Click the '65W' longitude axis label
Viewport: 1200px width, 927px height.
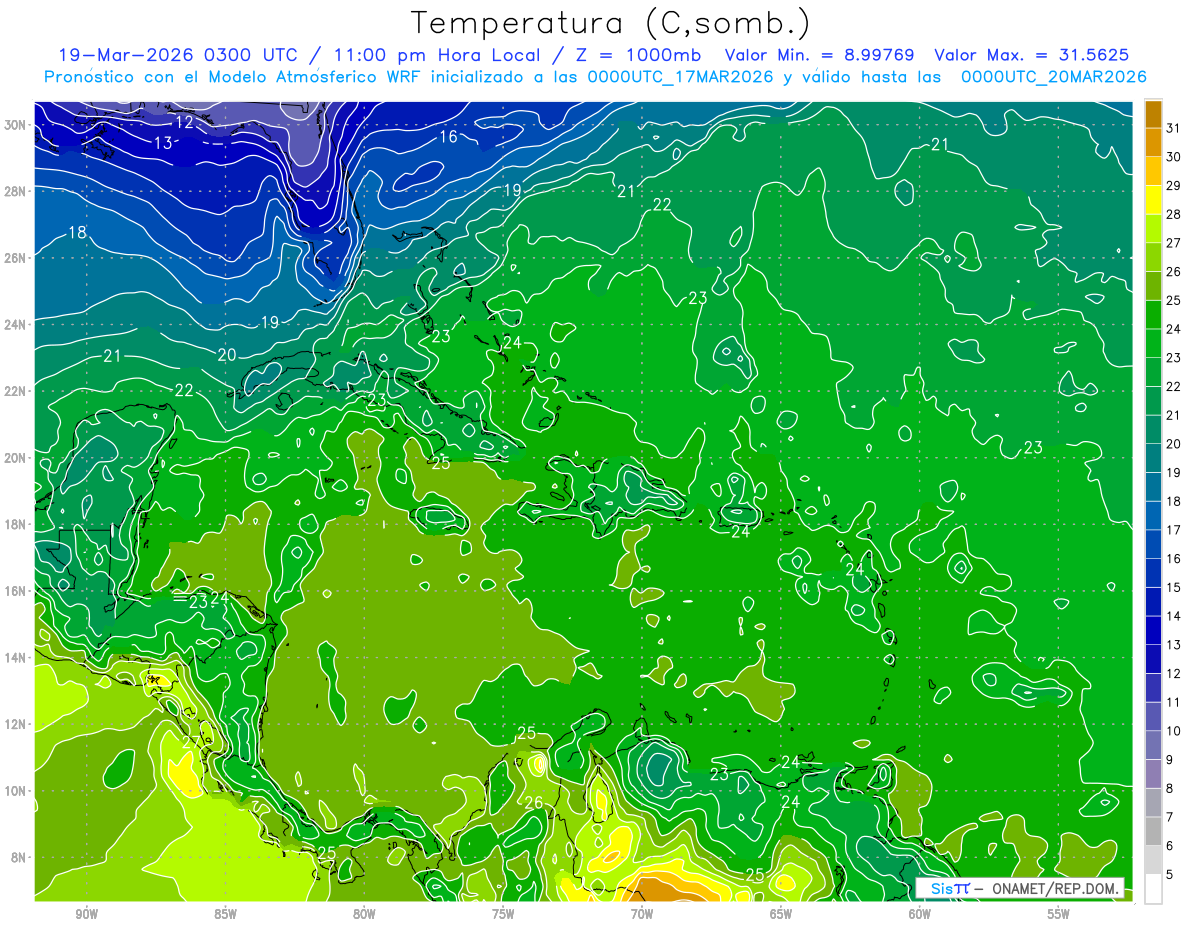781,914
